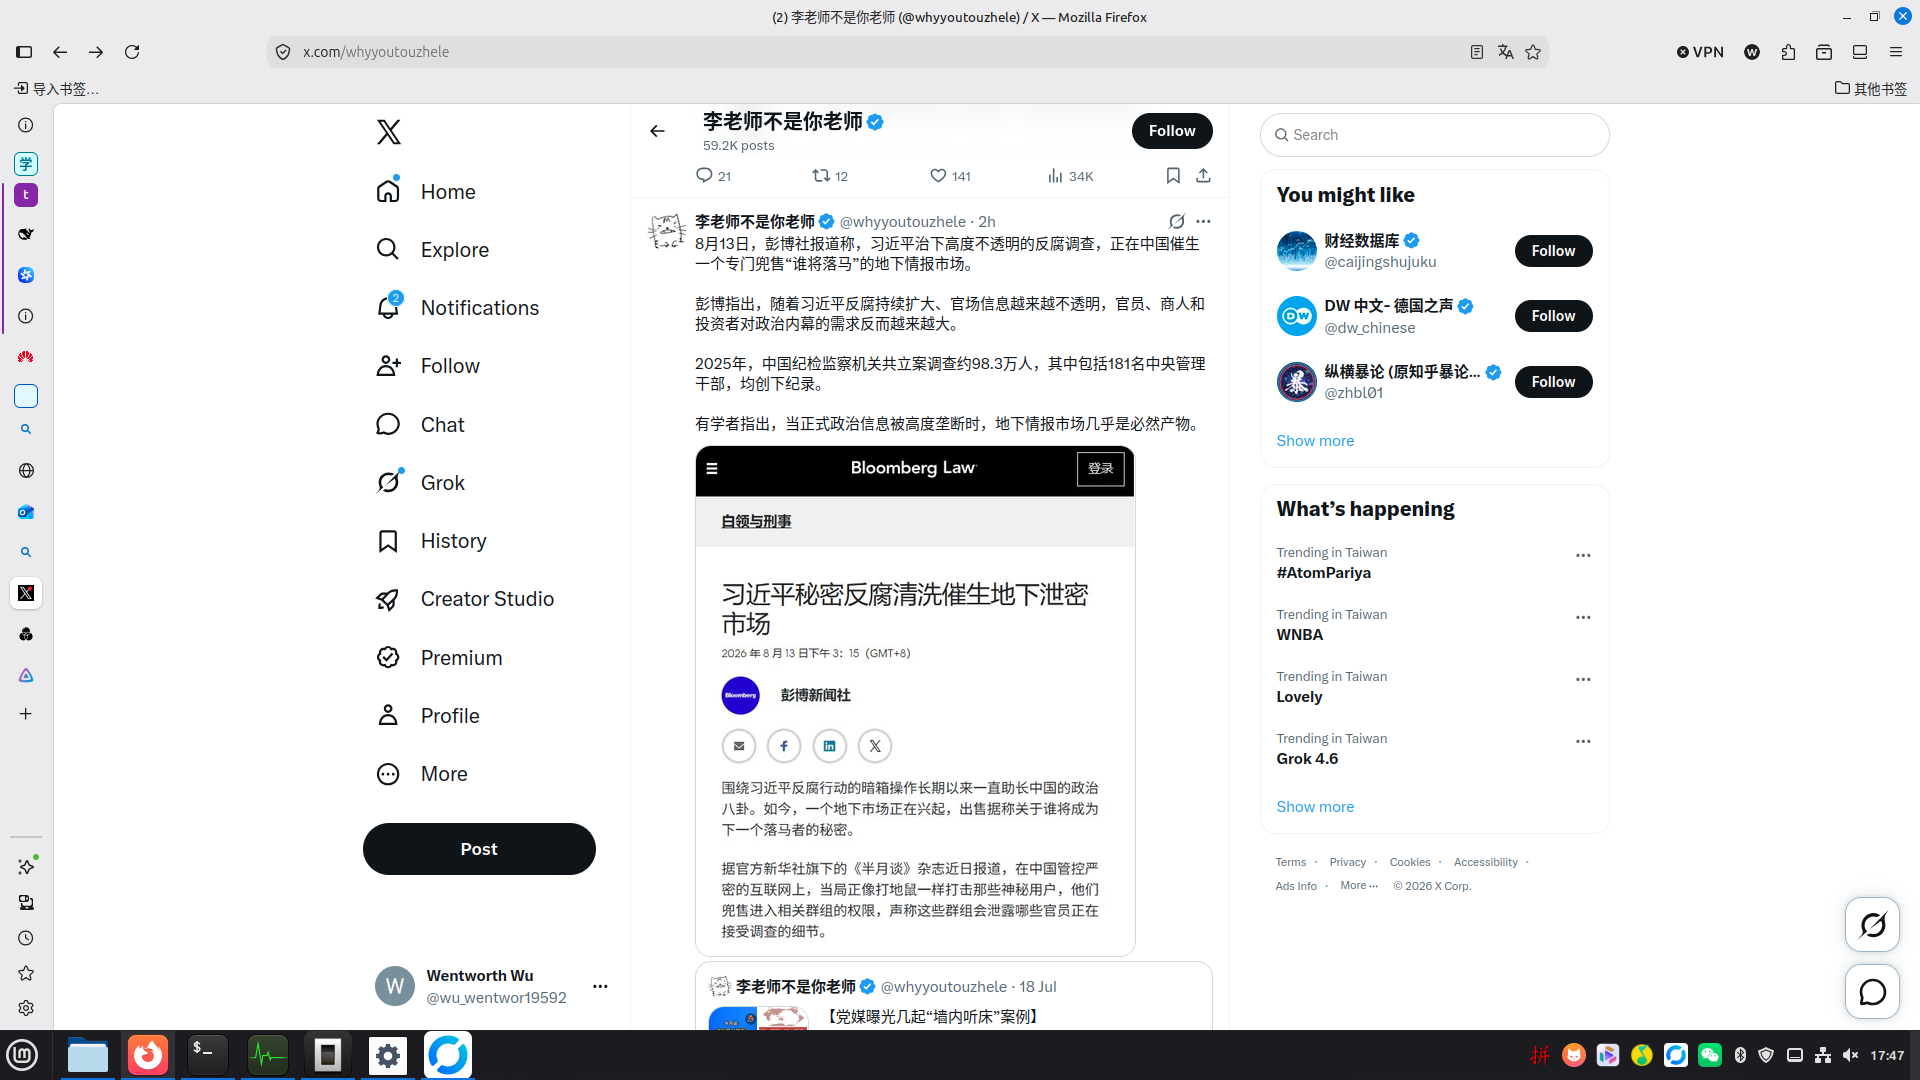Follow DW 中文 account
1920x1080 pixels.
tap(1553, 316)
